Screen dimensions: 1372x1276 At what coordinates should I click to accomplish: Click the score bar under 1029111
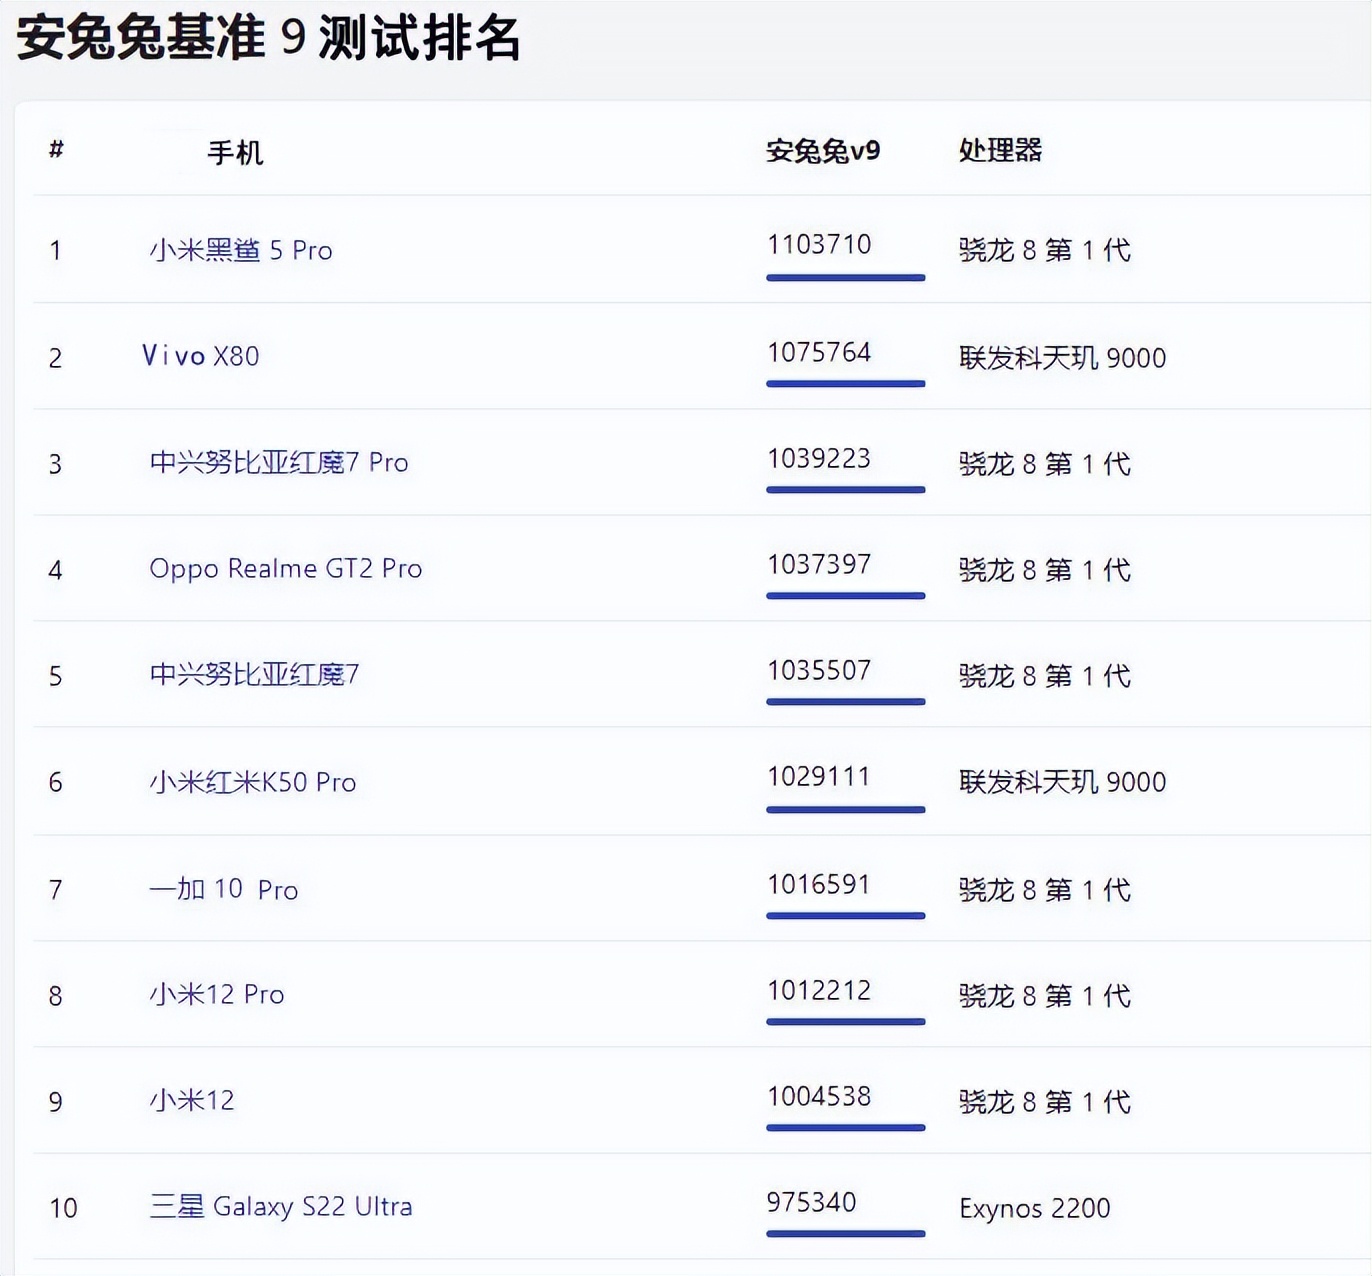846,810
